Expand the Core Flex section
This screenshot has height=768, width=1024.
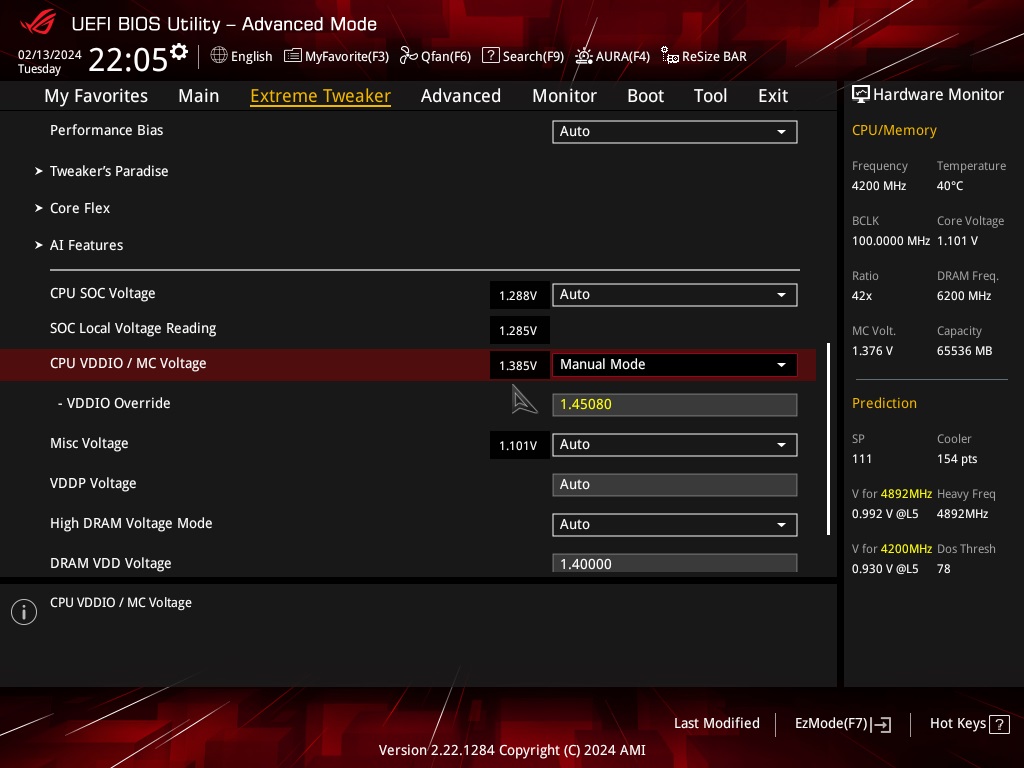pyautogui.click(x=80, y=208)
